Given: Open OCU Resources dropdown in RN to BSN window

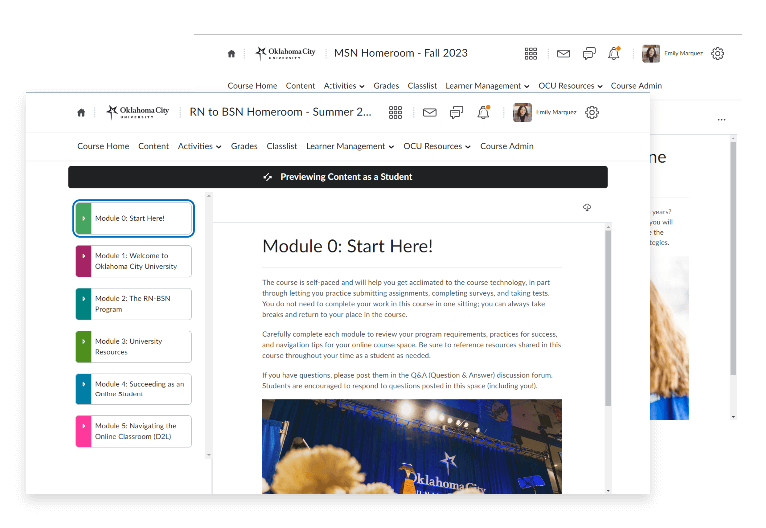Looking at the screenshot, I should 437,147.
